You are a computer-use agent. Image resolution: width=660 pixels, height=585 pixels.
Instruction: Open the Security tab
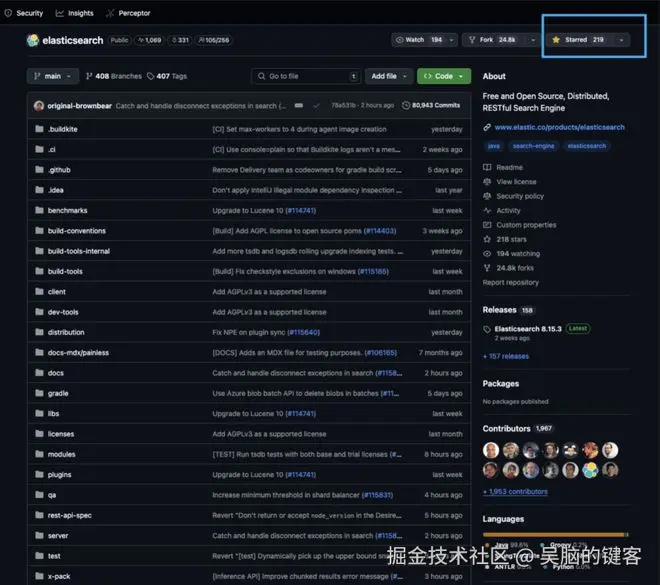pos(24,13)
